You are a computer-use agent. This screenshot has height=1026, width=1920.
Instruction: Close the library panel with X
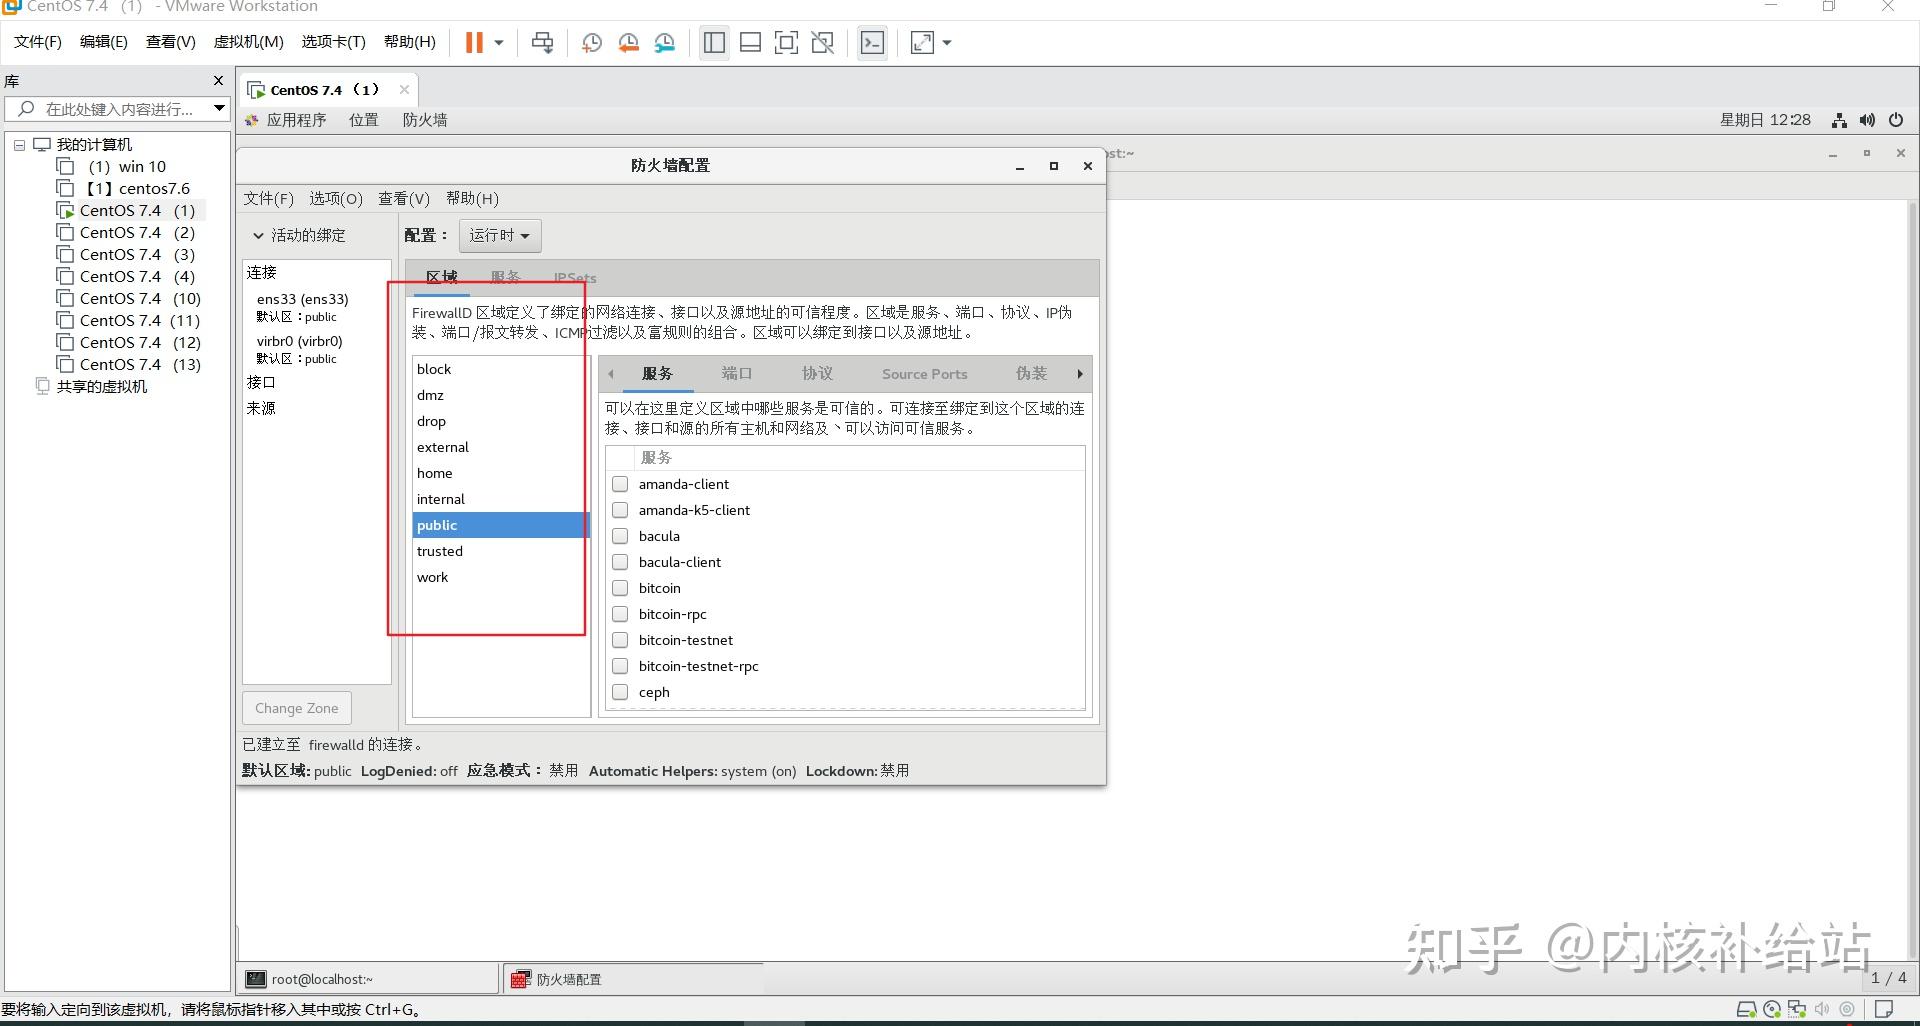click(219, 80)
